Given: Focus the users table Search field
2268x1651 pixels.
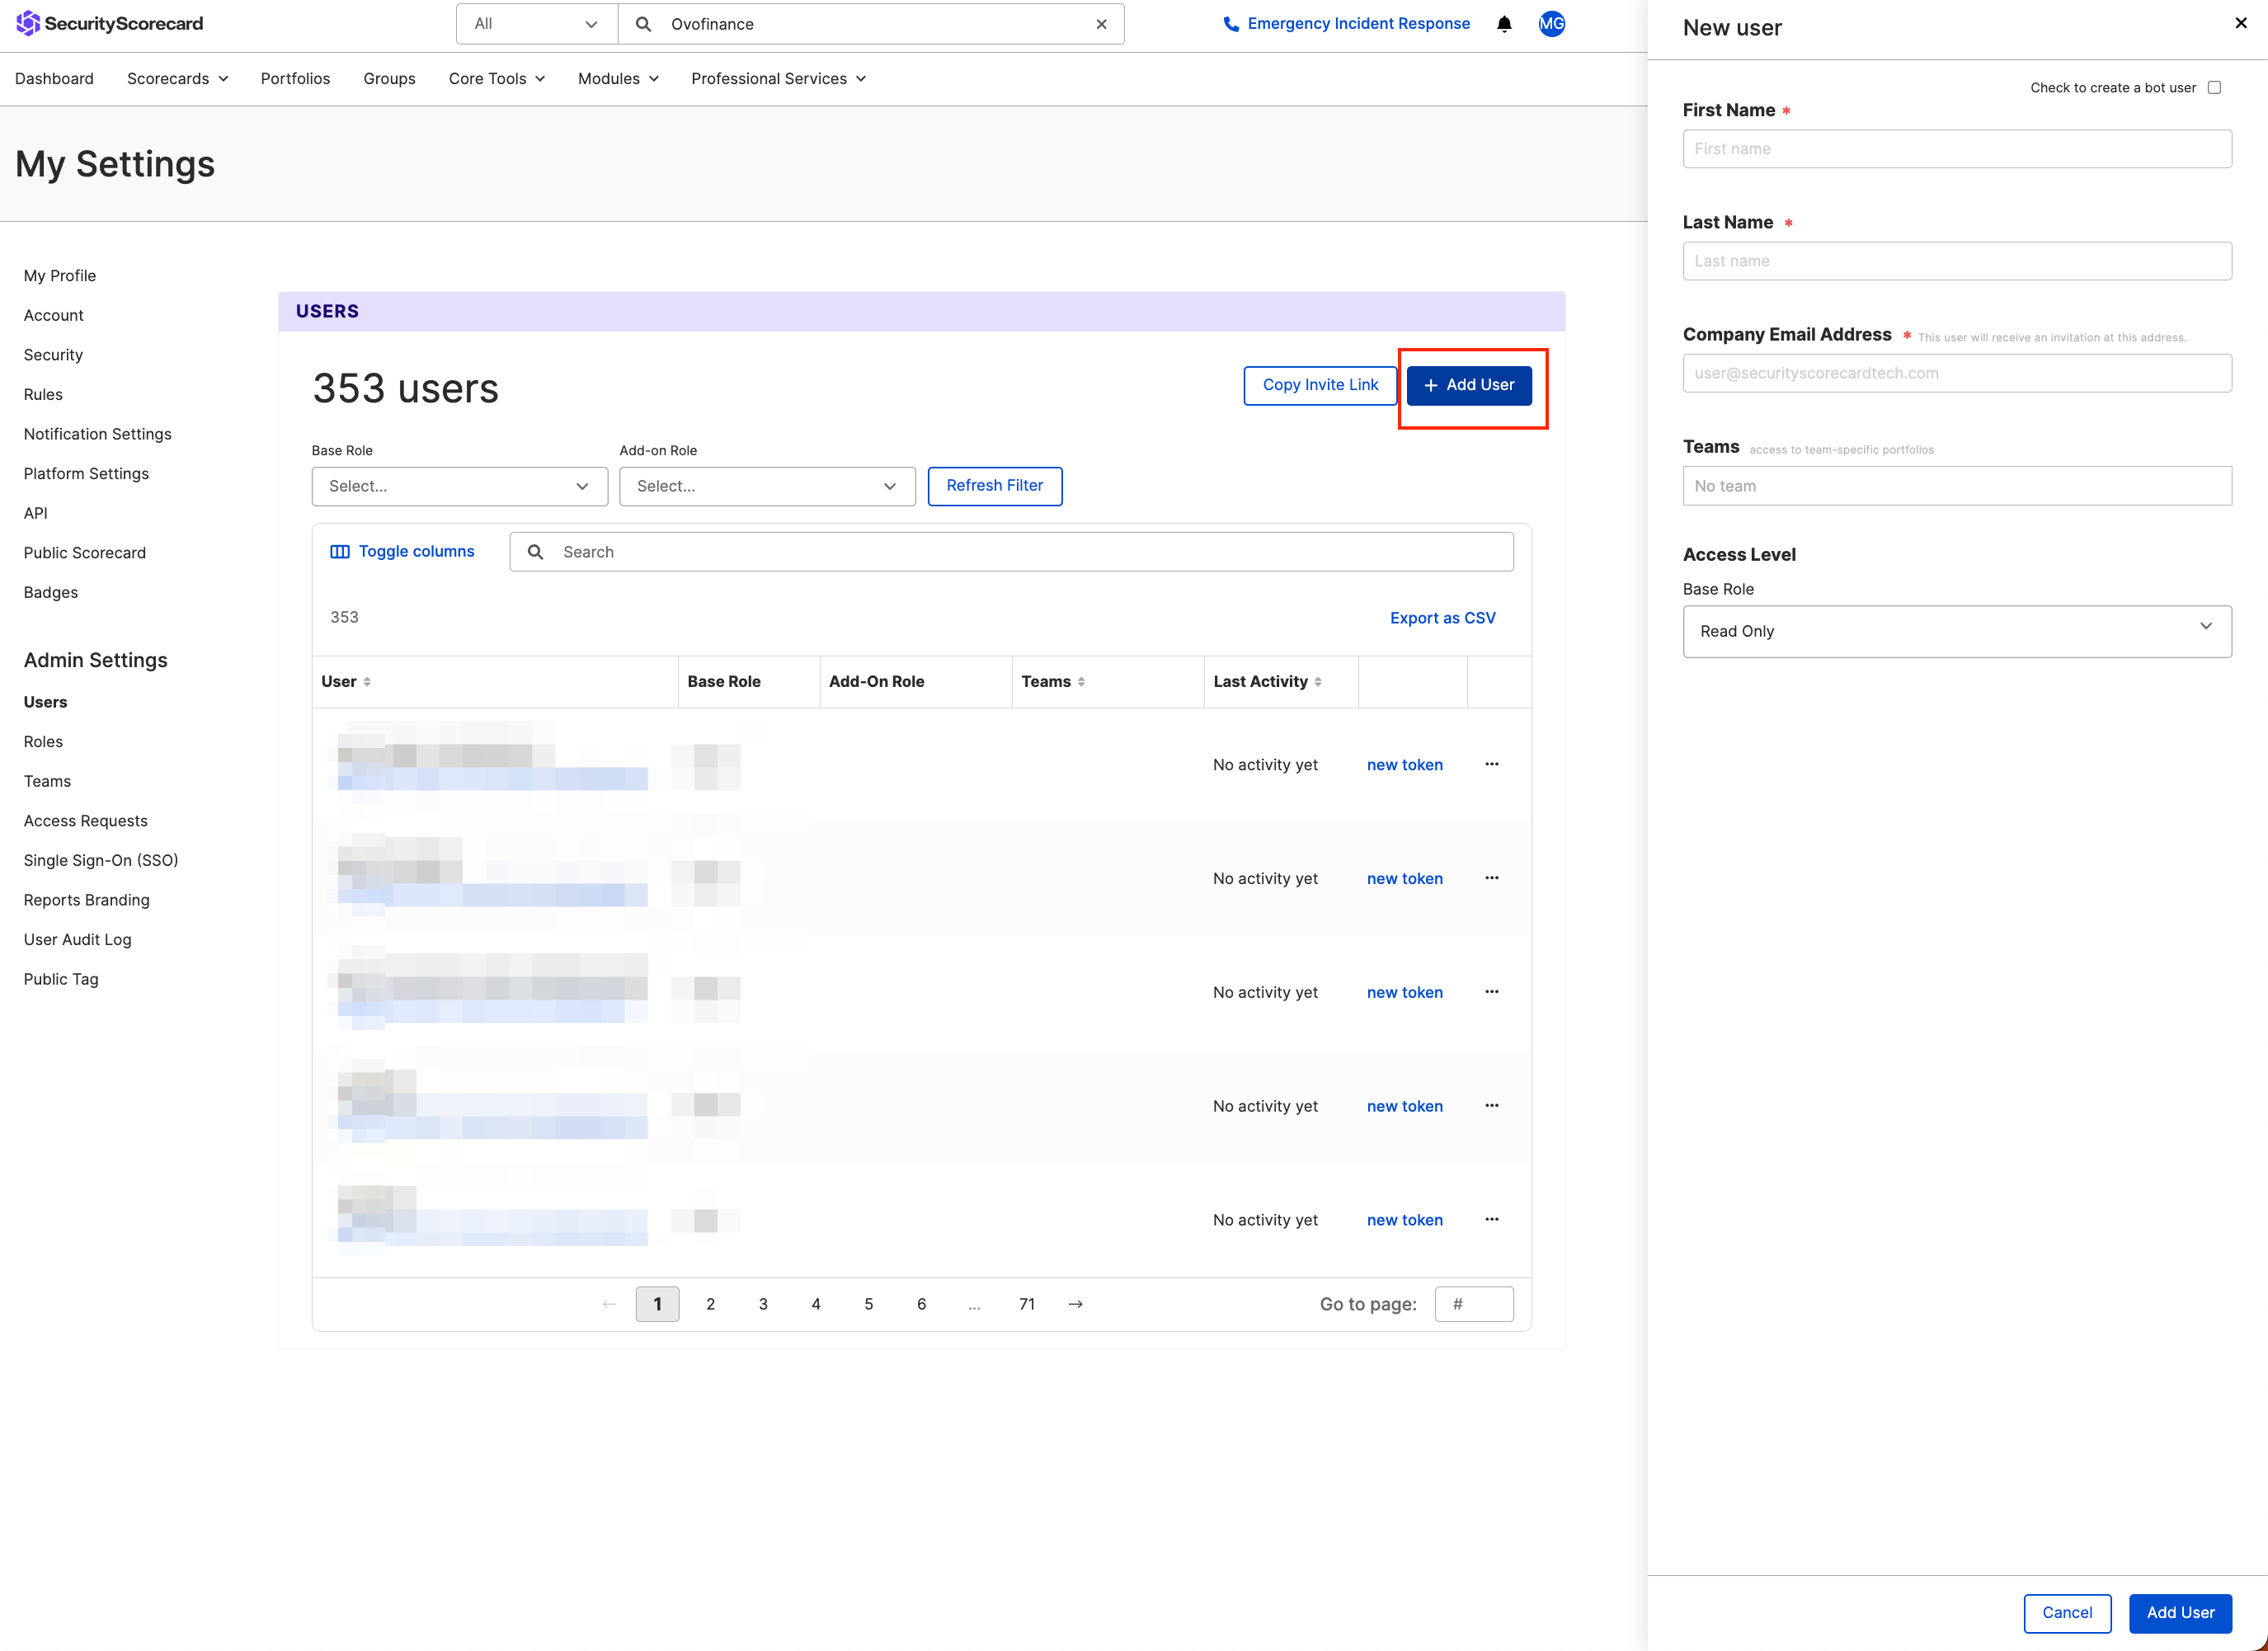Looking at the screenshot, I should pyautogui.click(x=1011, y=552).
